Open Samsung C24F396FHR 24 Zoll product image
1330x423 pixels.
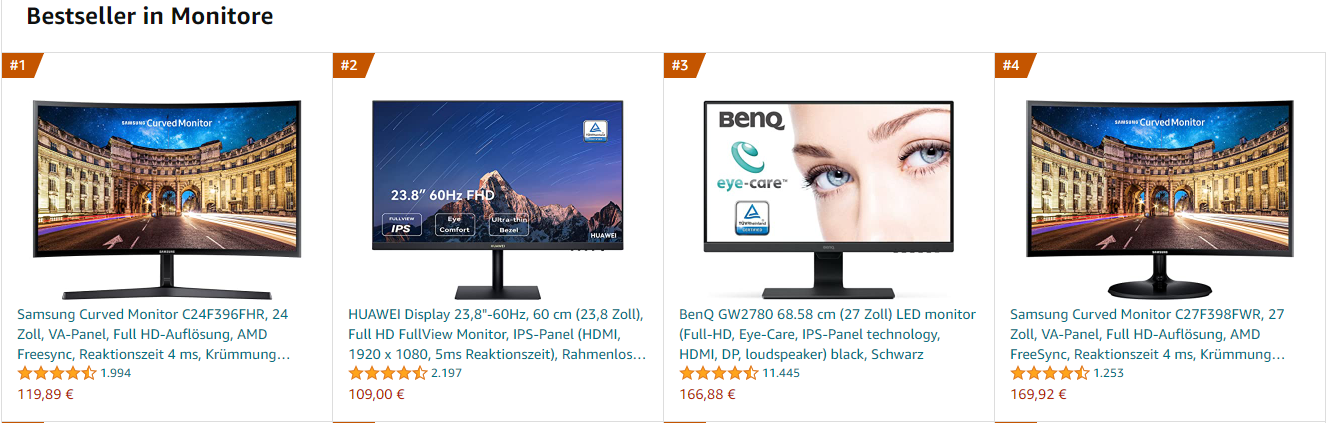[x=166, y=199]
